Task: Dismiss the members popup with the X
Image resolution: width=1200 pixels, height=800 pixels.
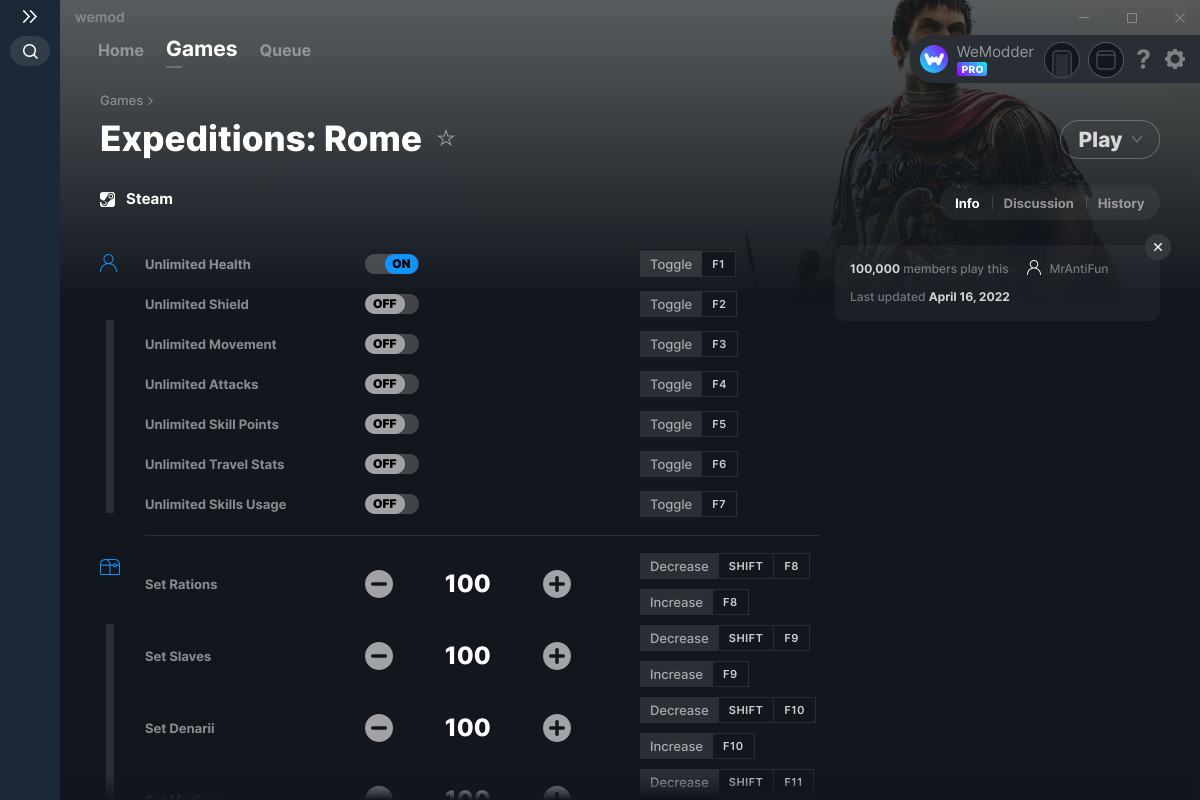Action: 1157,247
